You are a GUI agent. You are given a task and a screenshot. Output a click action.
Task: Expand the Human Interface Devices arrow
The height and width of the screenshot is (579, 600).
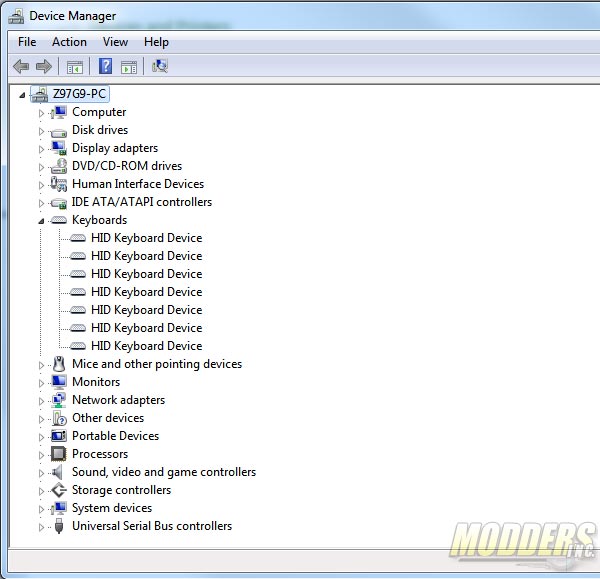[x=41, y=185]
